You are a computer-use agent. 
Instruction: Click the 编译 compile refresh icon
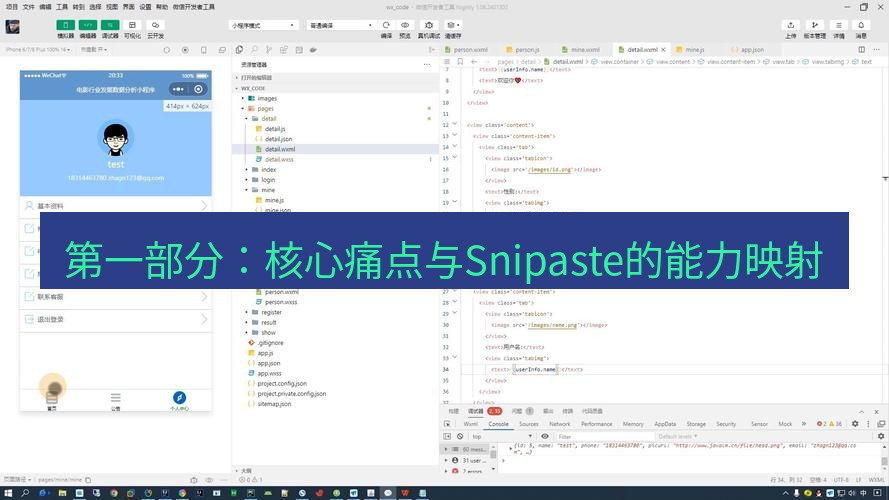[x=386, y=25]
